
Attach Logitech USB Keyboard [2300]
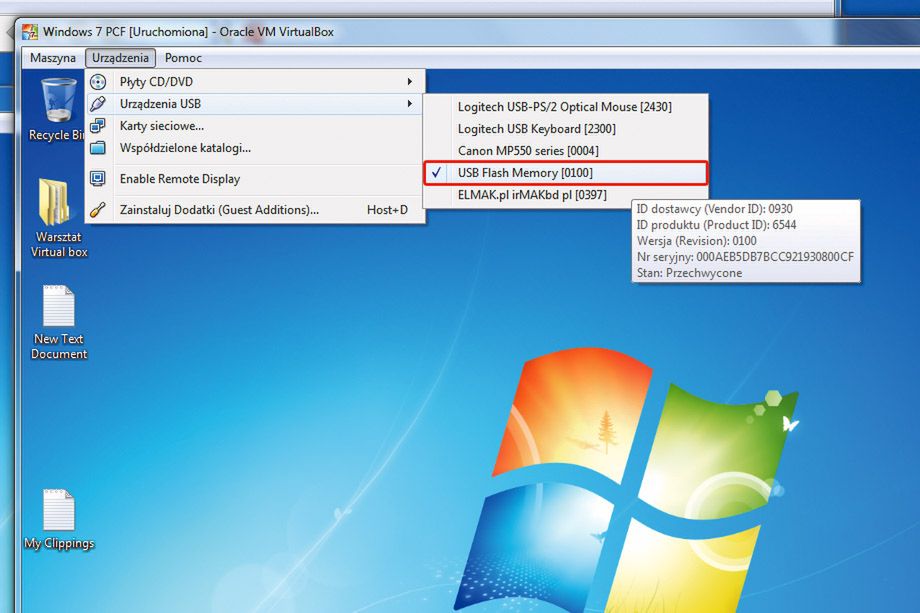[x=566, y=128]
